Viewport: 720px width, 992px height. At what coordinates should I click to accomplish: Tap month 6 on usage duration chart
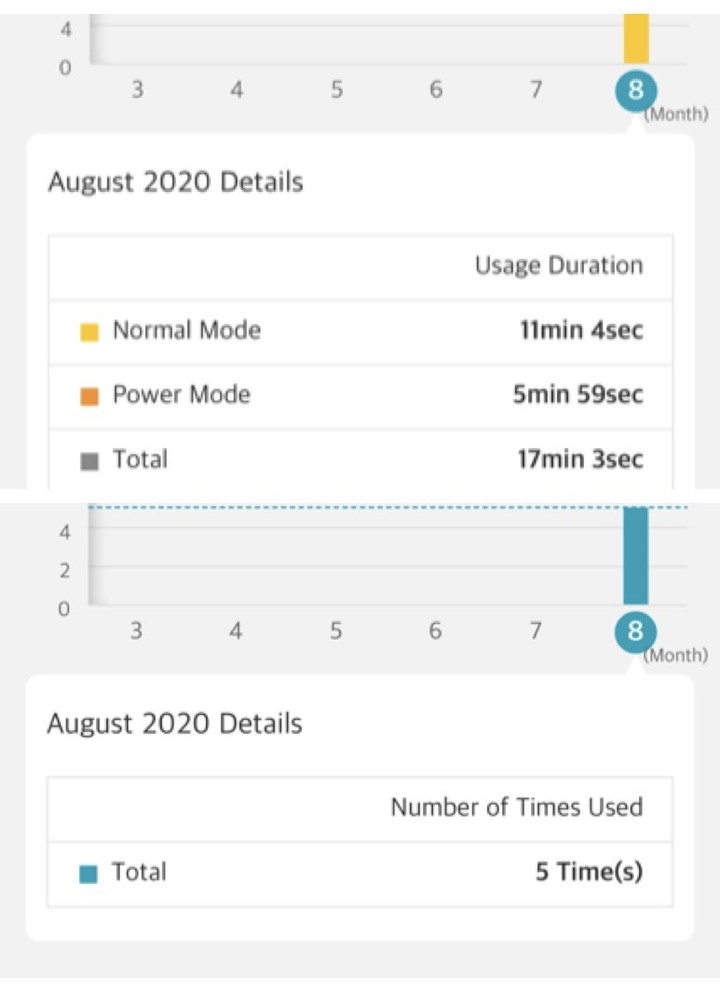point(436,90)
